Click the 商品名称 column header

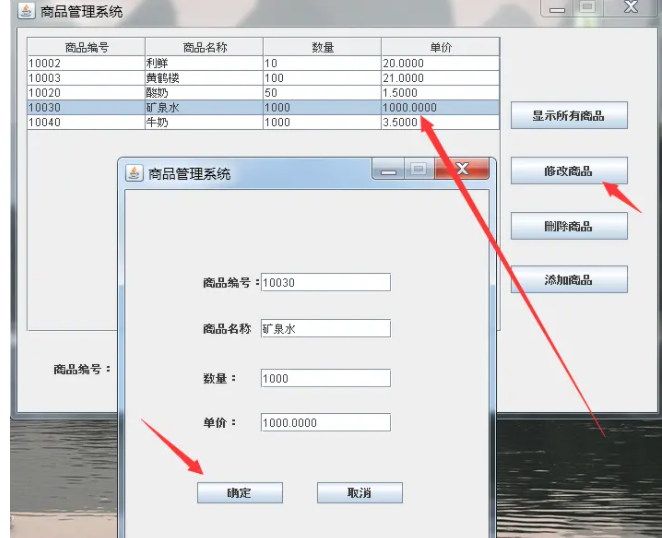[x=204, y=47]
